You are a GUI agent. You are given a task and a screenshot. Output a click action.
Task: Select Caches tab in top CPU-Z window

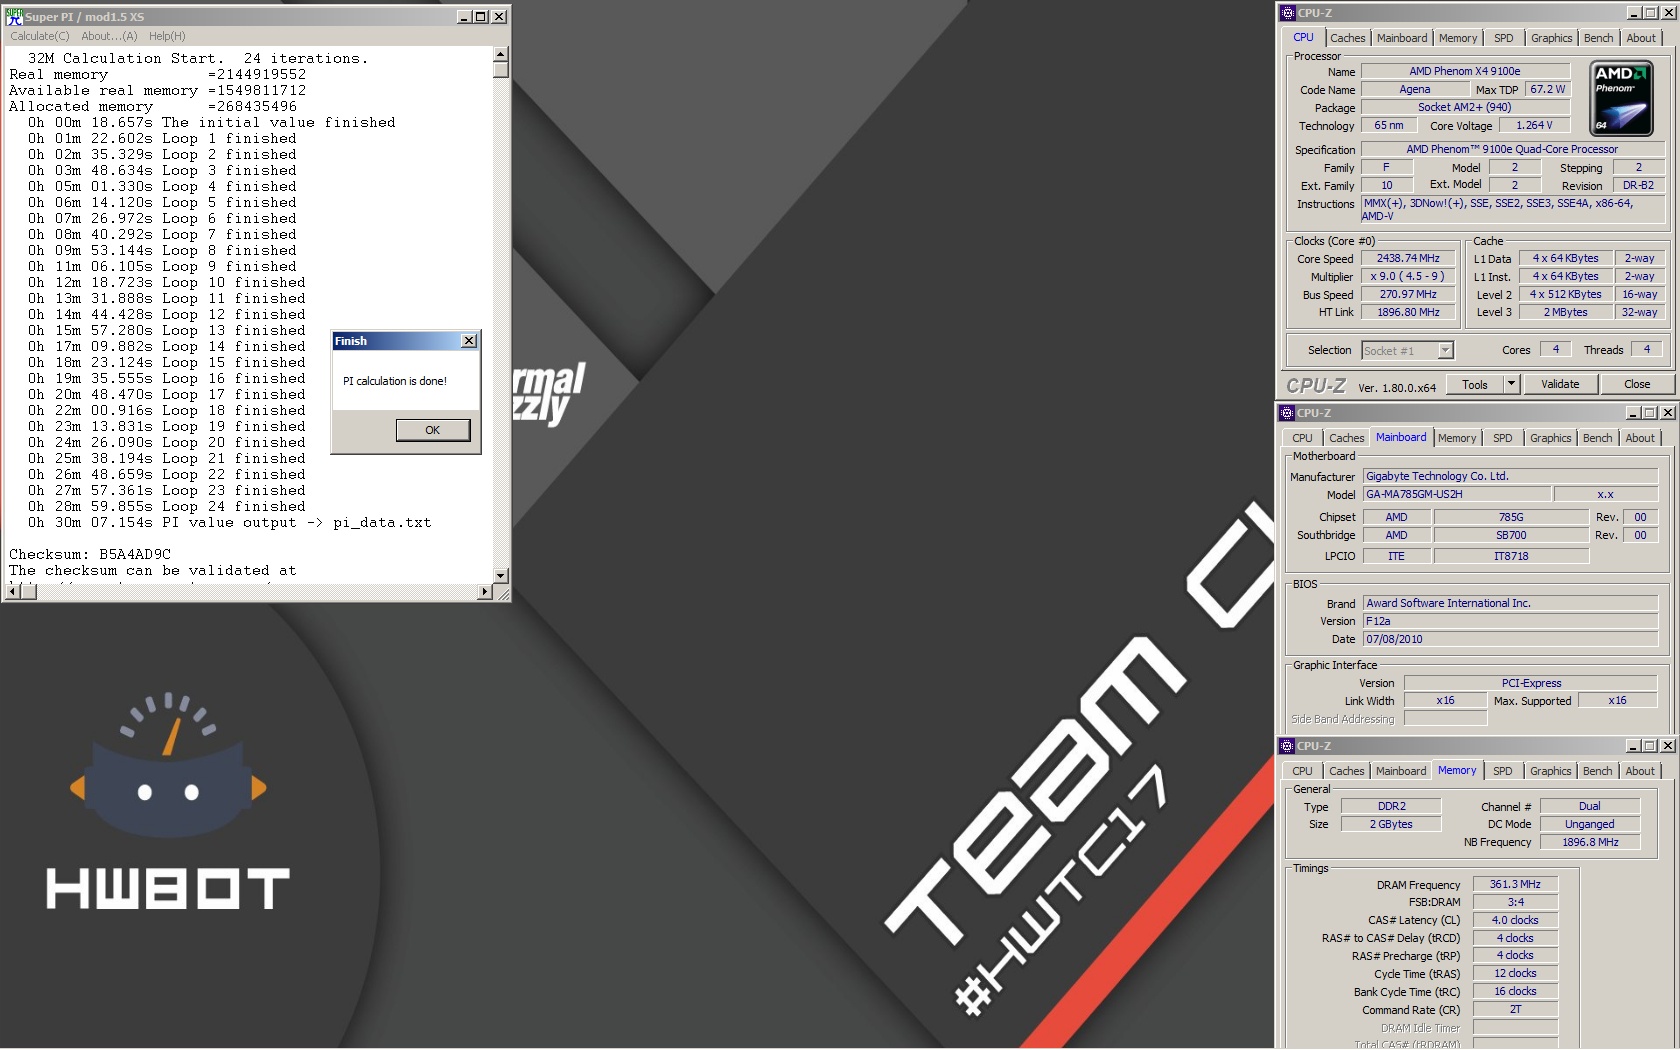pyautogui.click(x=1347, y=38)
